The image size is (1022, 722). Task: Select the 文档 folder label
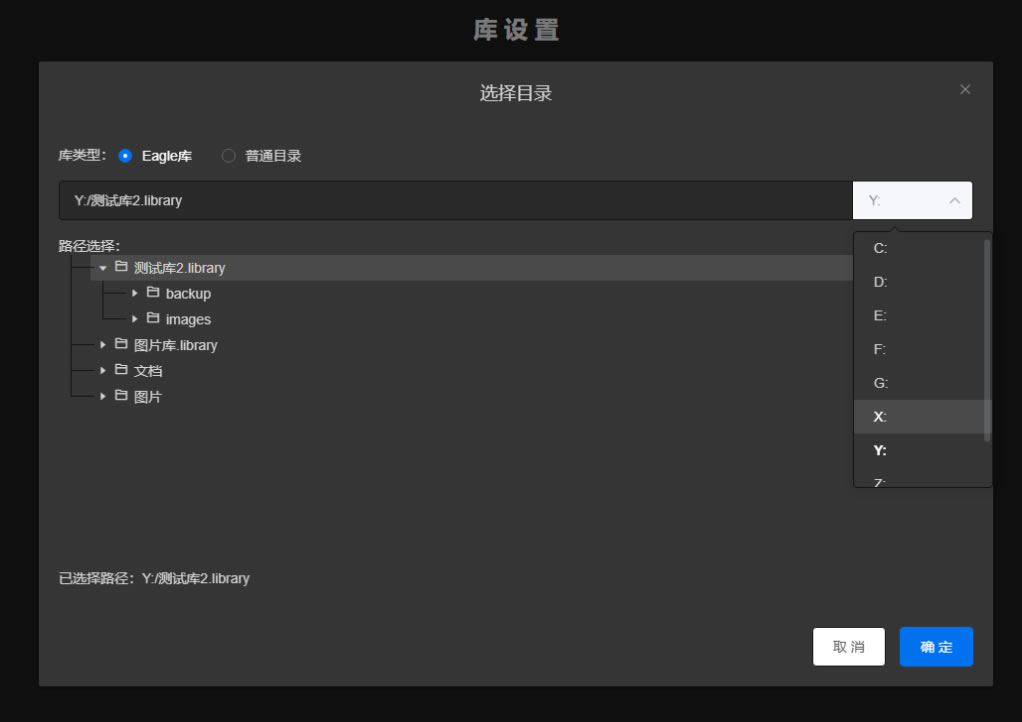(x=148, y=371)
